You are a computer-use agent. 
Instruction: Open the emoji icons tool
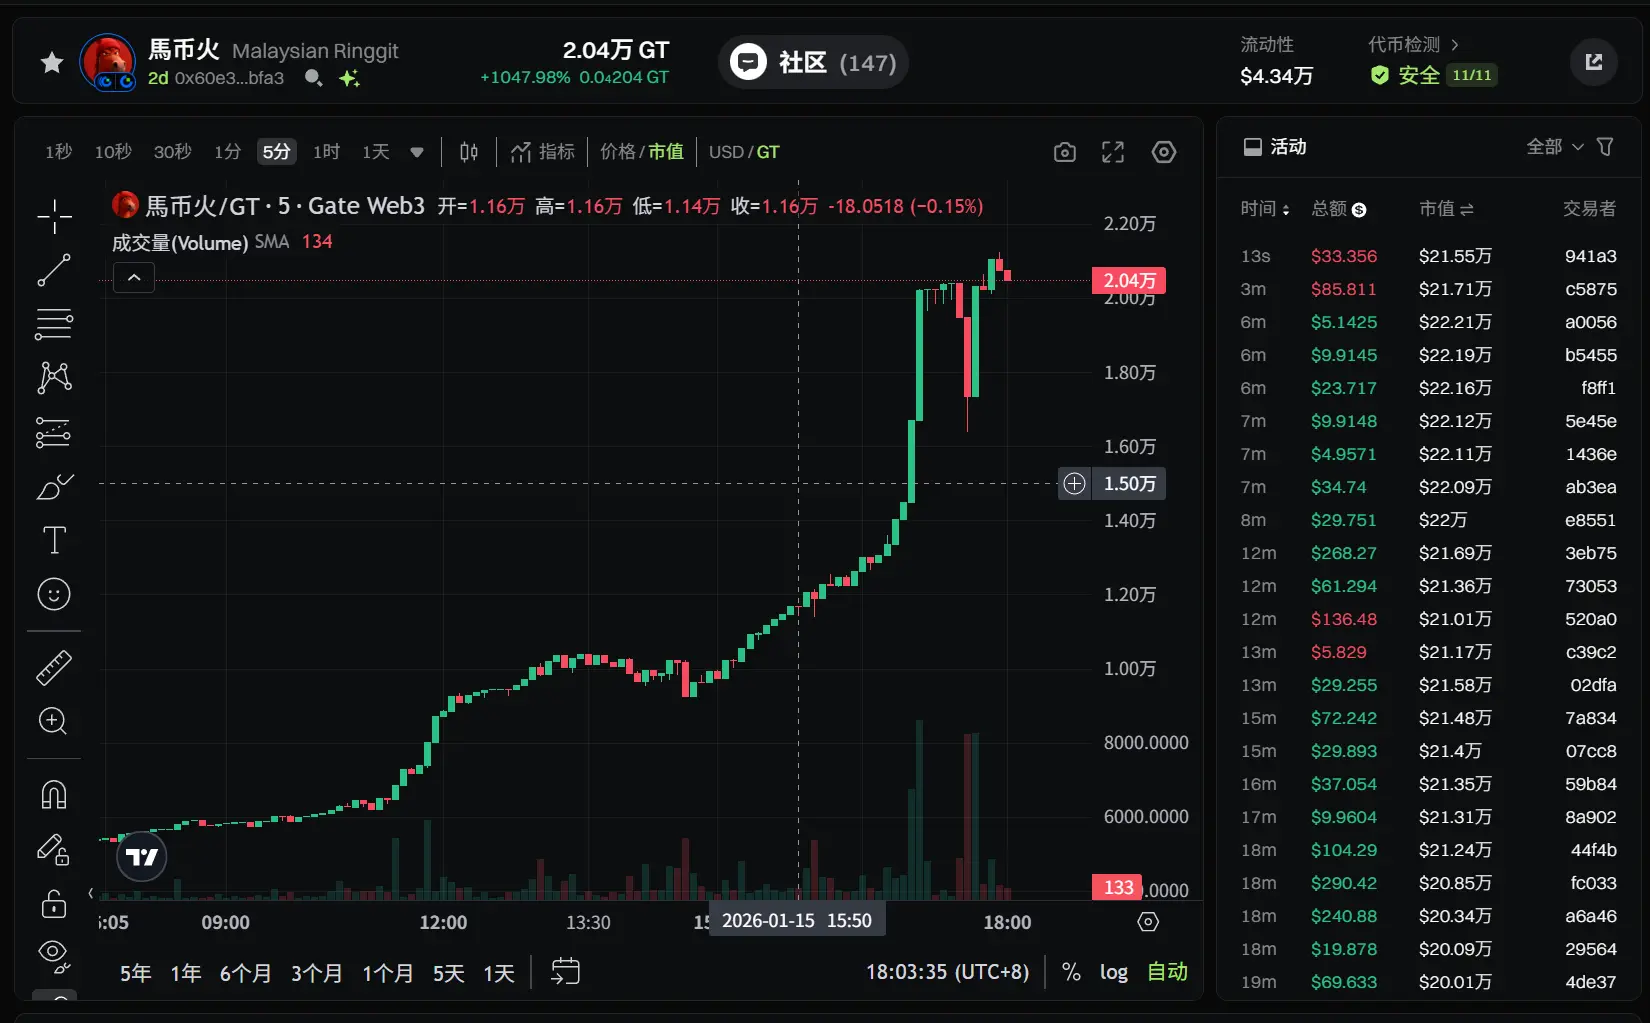[x=54, y=594]
